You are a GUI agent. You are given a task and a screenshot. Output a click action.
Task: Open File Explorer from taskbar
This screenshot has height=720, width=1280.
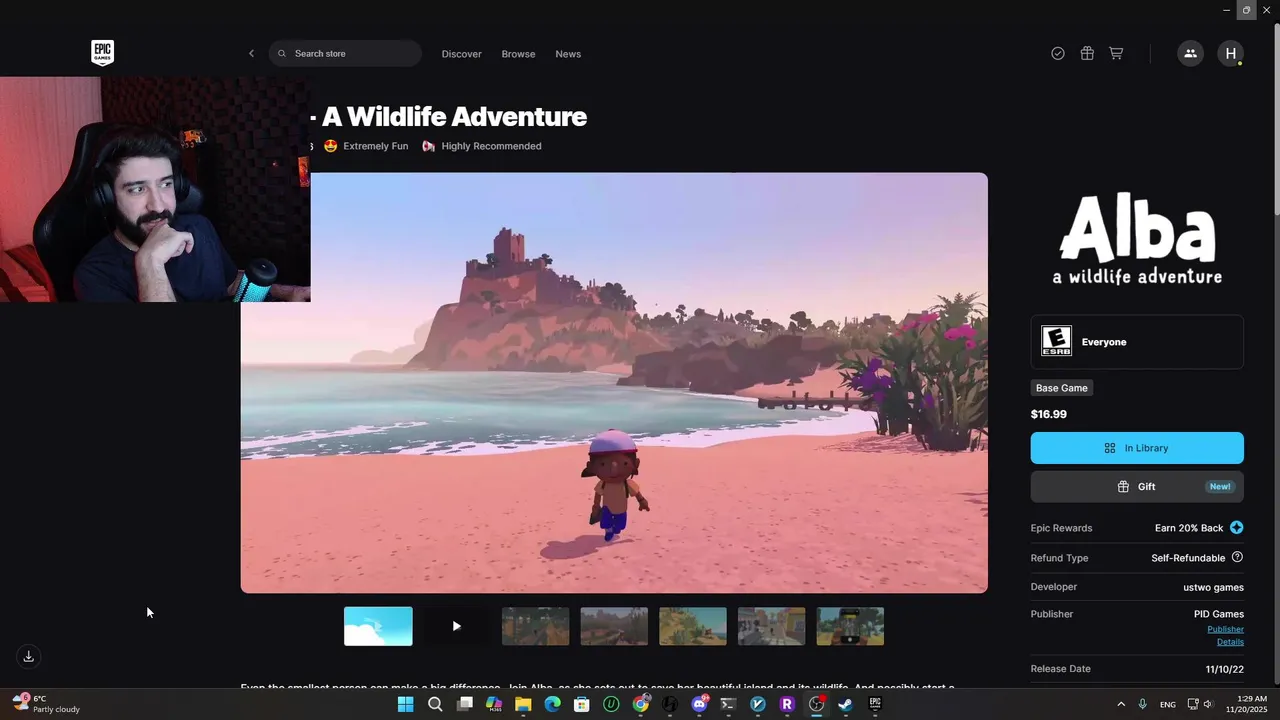tap(523, 704)
